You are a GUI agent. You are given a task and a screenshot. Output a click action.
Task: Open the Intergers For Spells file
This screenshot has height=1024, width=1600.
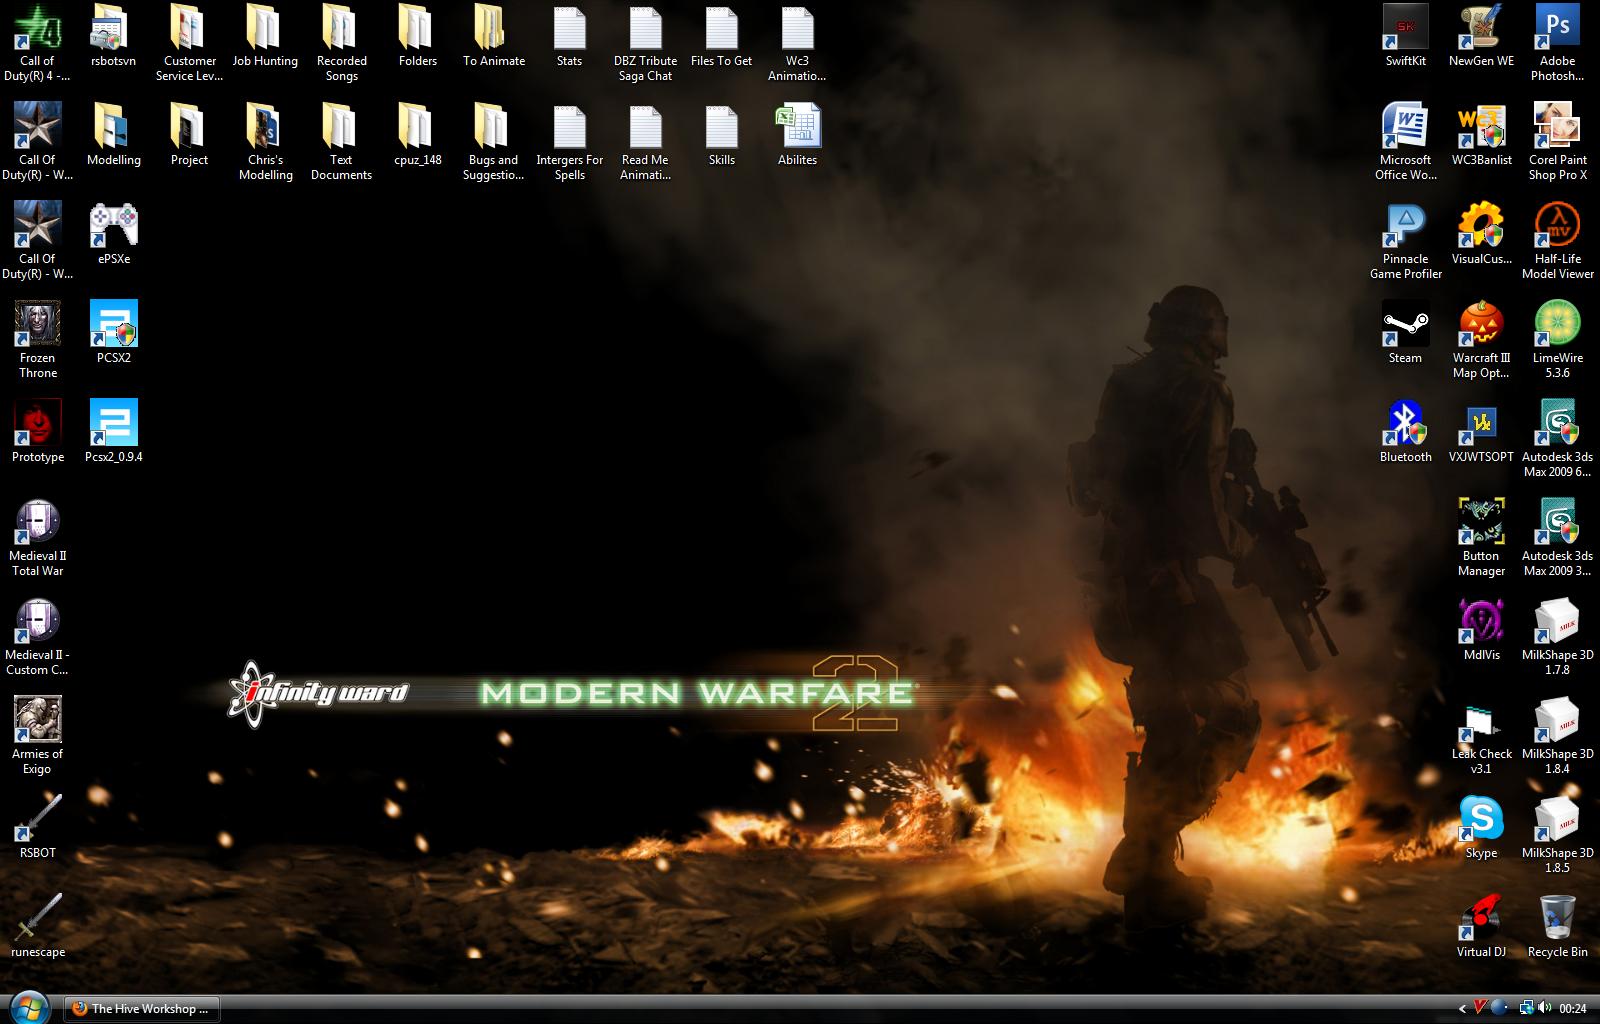click(x=569, y=142)
